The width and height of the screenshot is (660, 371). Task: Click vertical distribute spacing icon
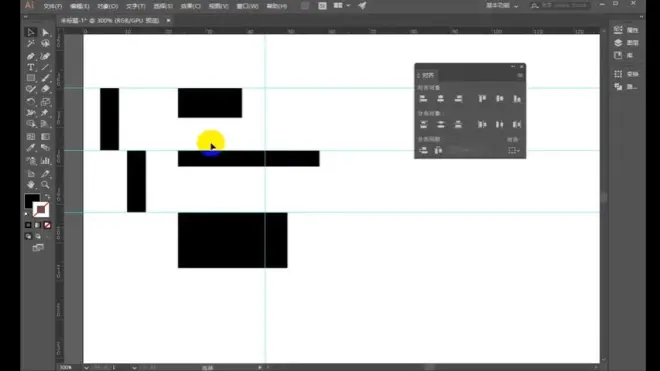tap(423, 150)
